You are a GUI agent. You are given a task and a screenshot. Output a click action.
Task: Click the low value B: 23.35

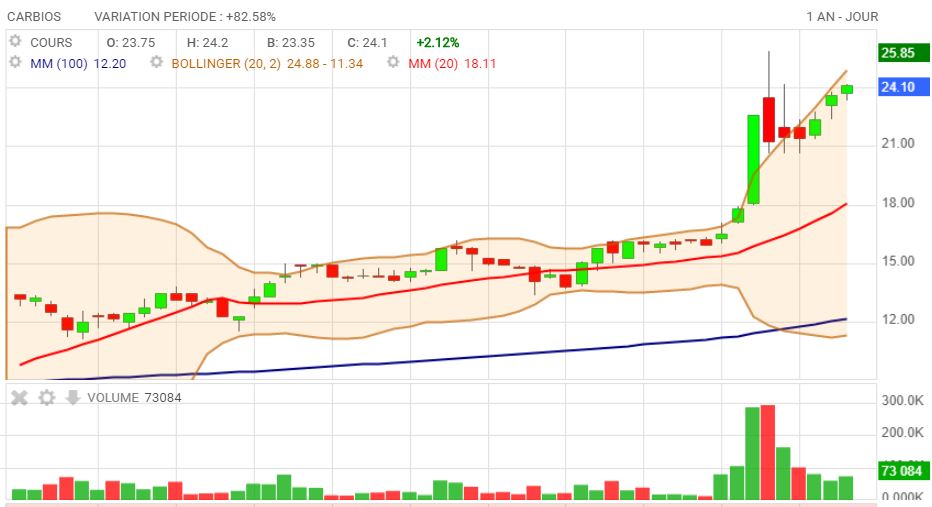pyautogui.click(x=291, y=43)
